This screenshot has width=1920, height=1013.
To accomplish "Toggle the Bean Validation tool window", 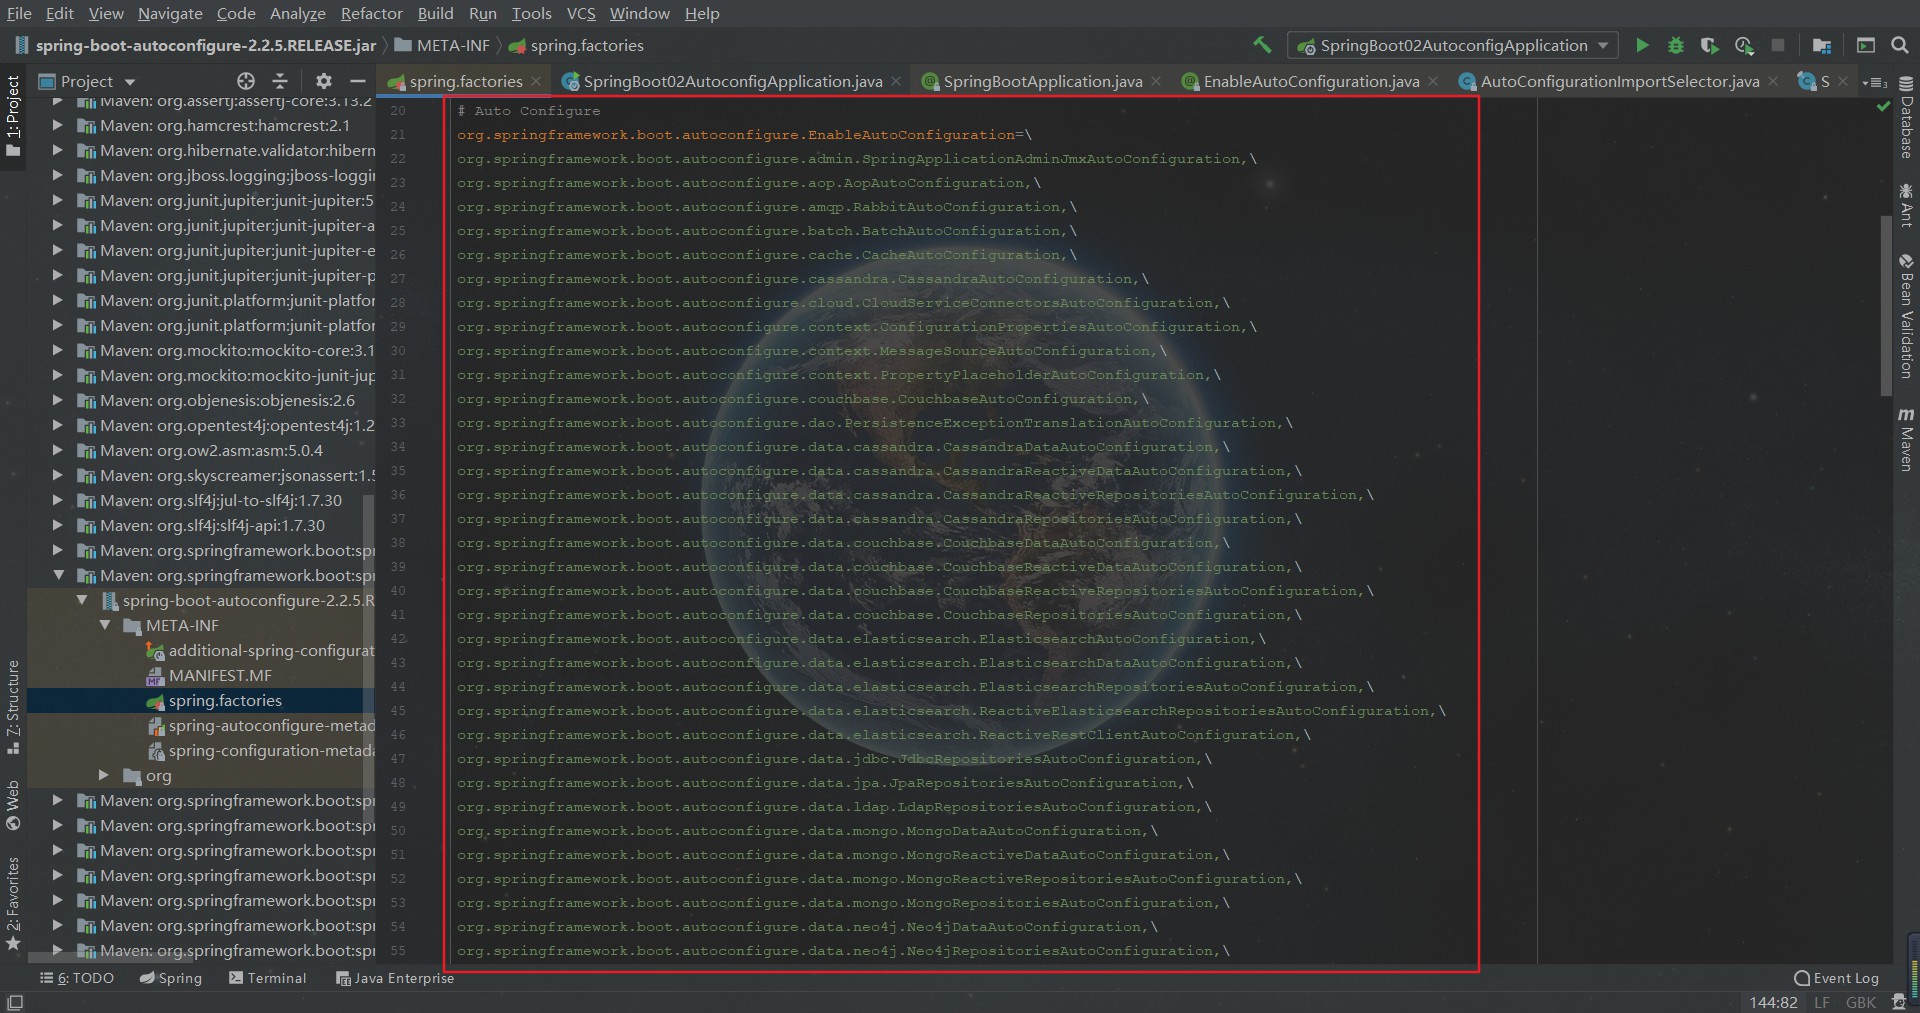I will (1906, 316).
